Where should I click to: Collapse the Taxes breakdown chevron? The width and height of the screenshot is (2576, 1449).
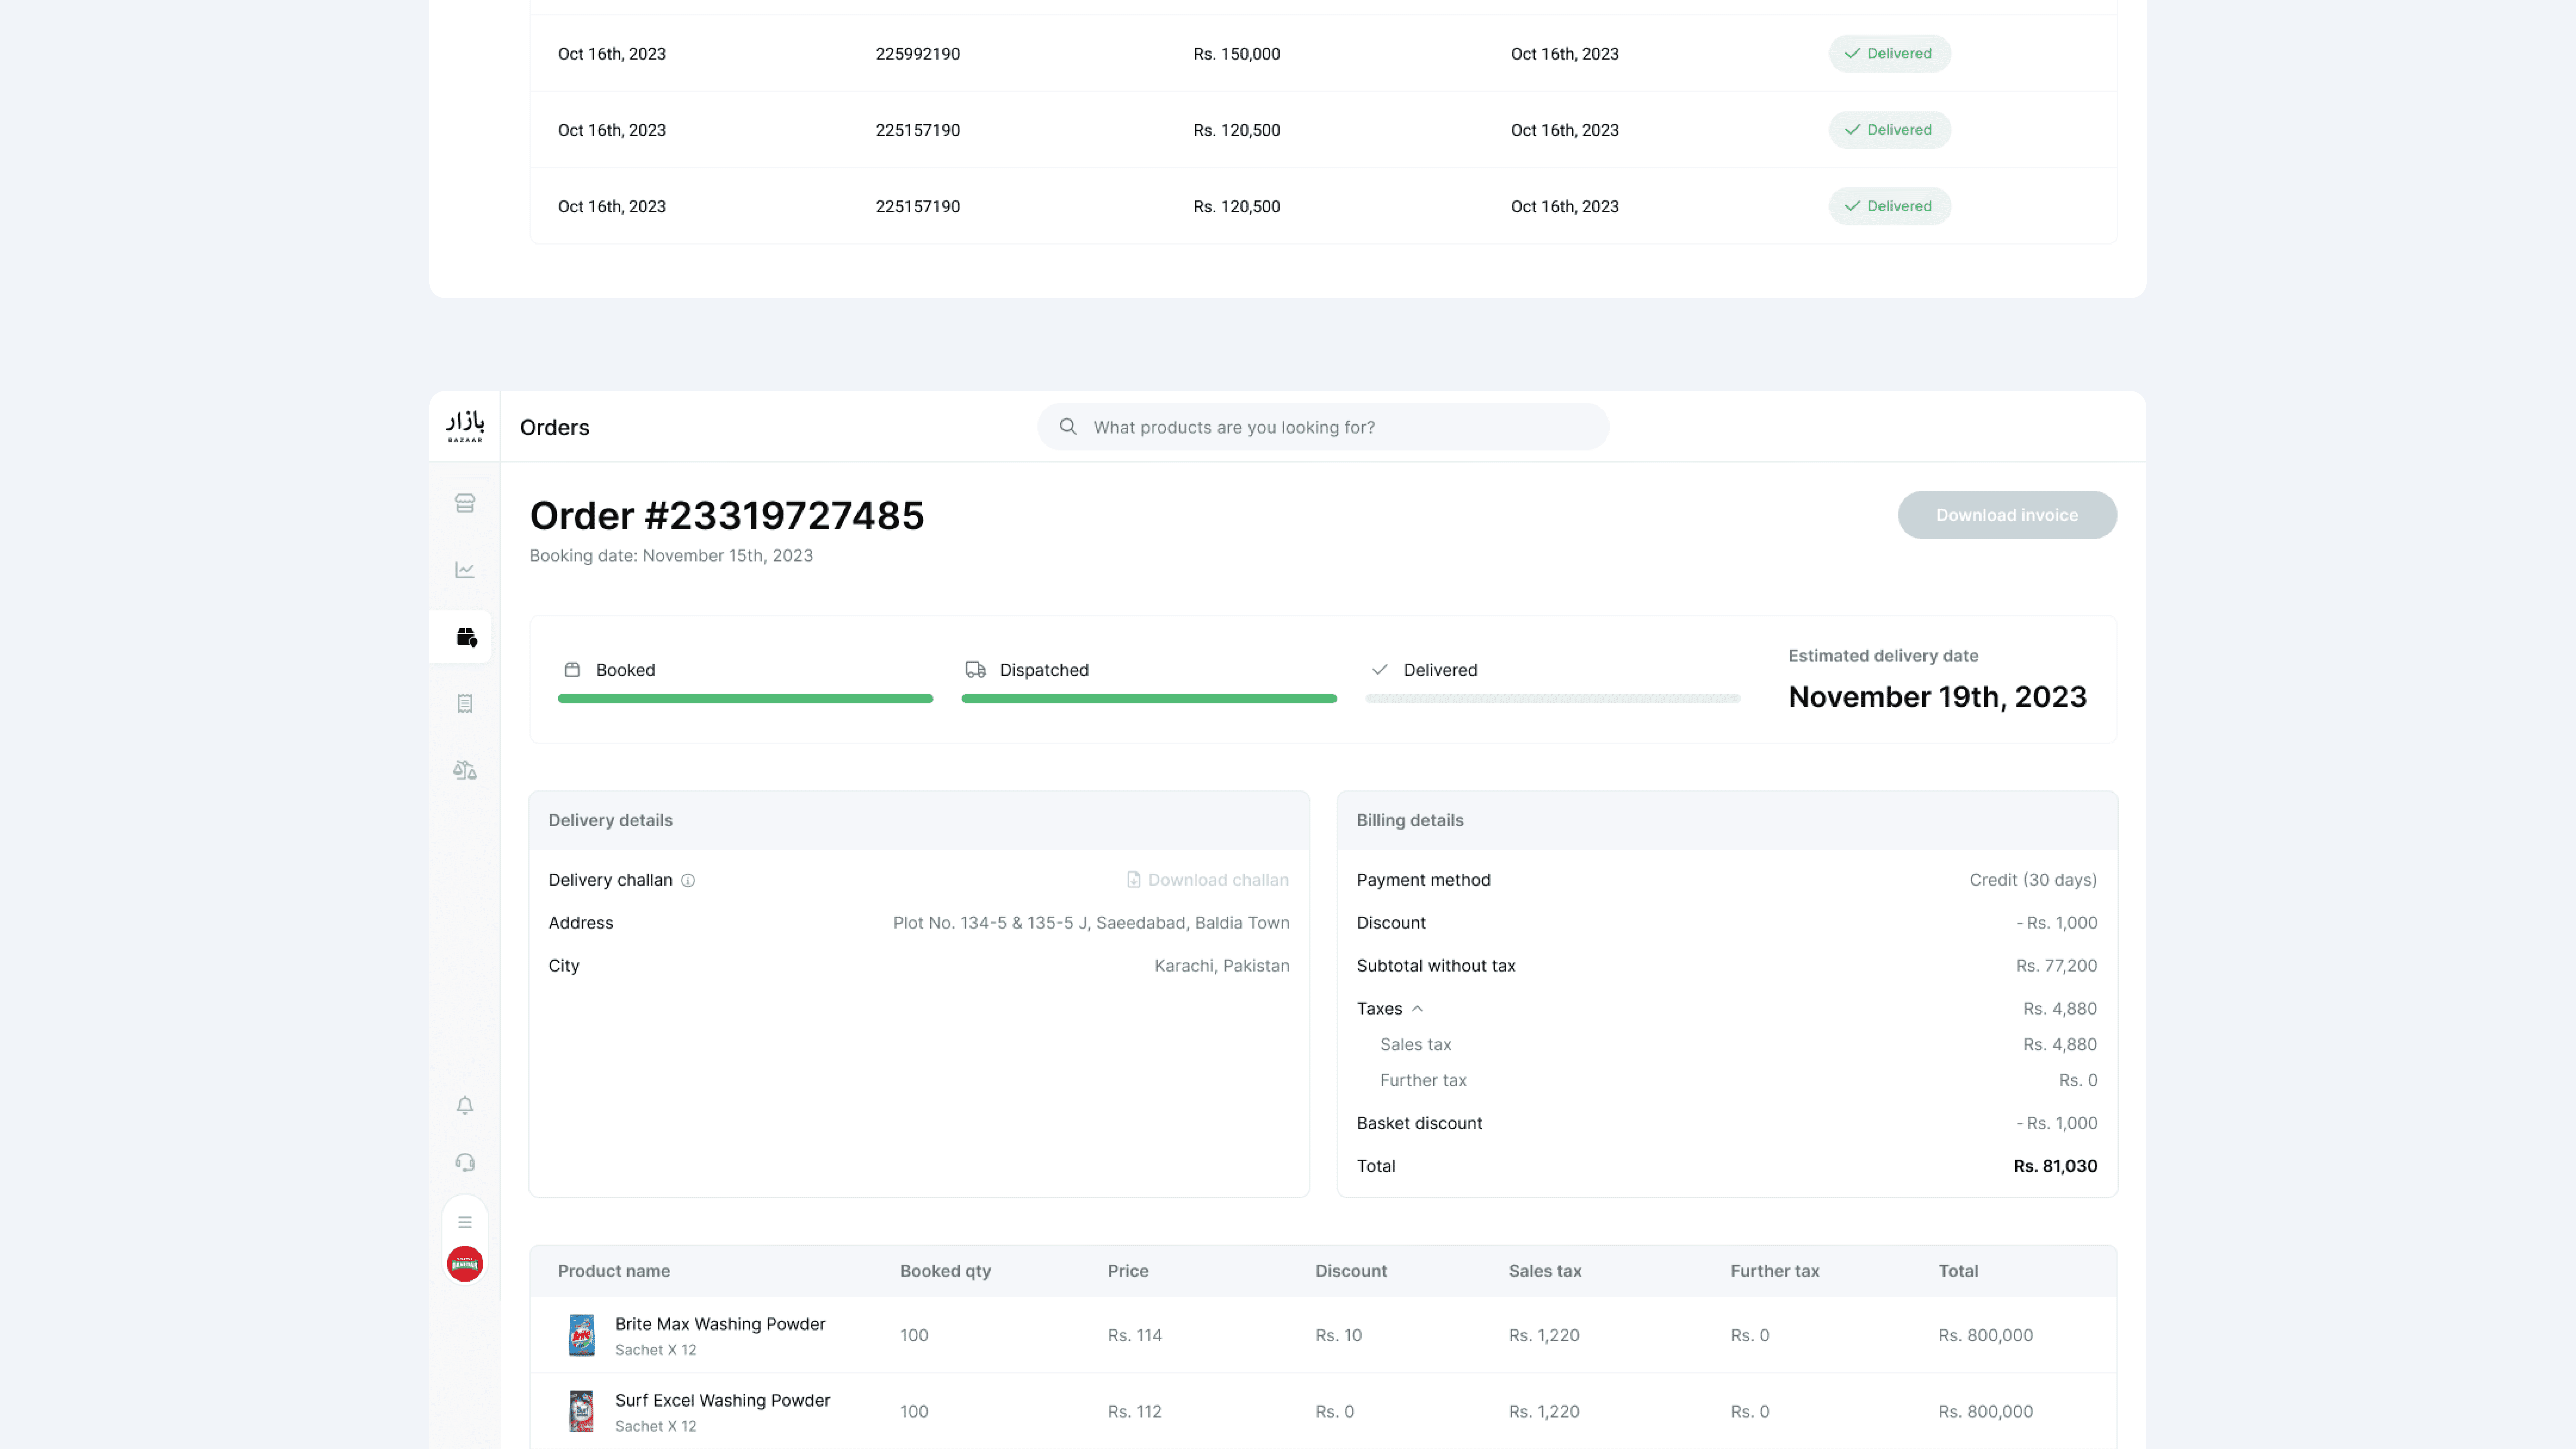1417,1009
